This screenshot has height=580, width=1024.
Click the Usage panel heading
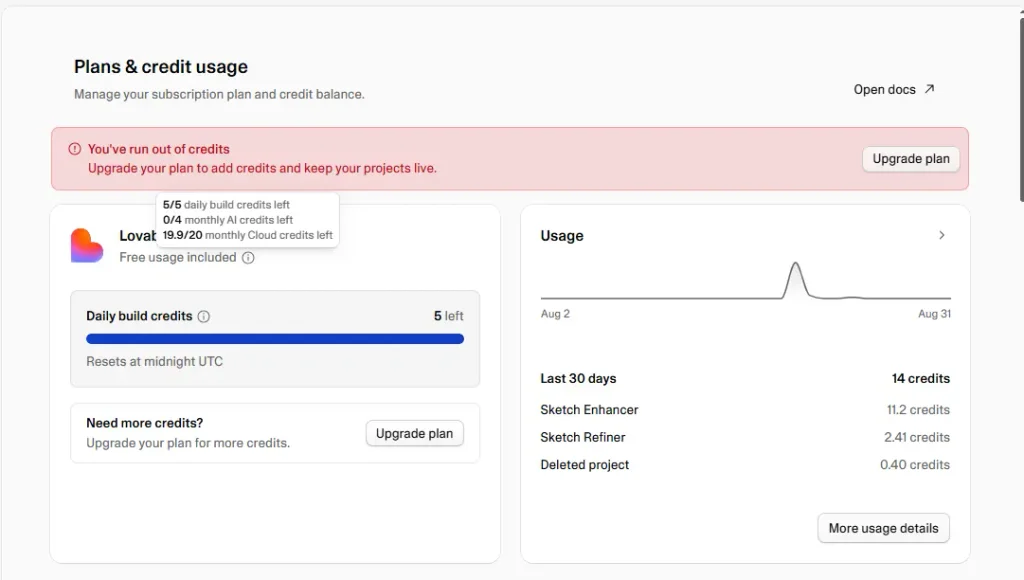point(562,236)
